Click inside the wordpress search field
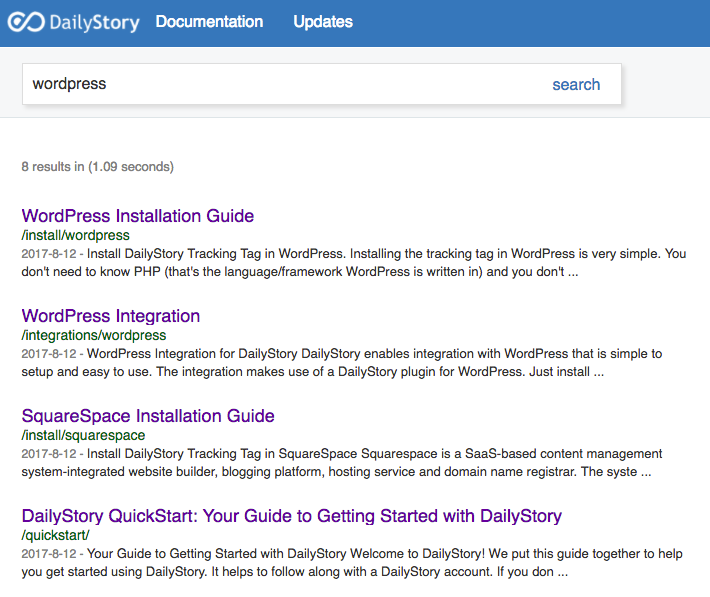 click(281, 84)
